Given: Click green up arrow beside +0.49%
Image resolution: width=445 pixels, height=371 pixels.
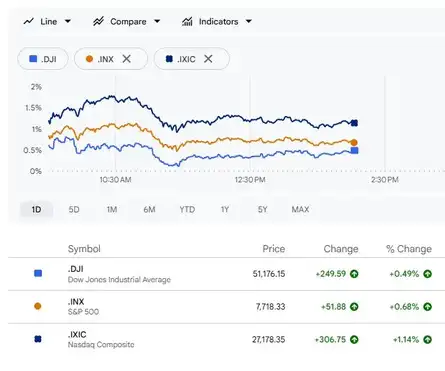Looking at the screenshot, I should (428, 274).
